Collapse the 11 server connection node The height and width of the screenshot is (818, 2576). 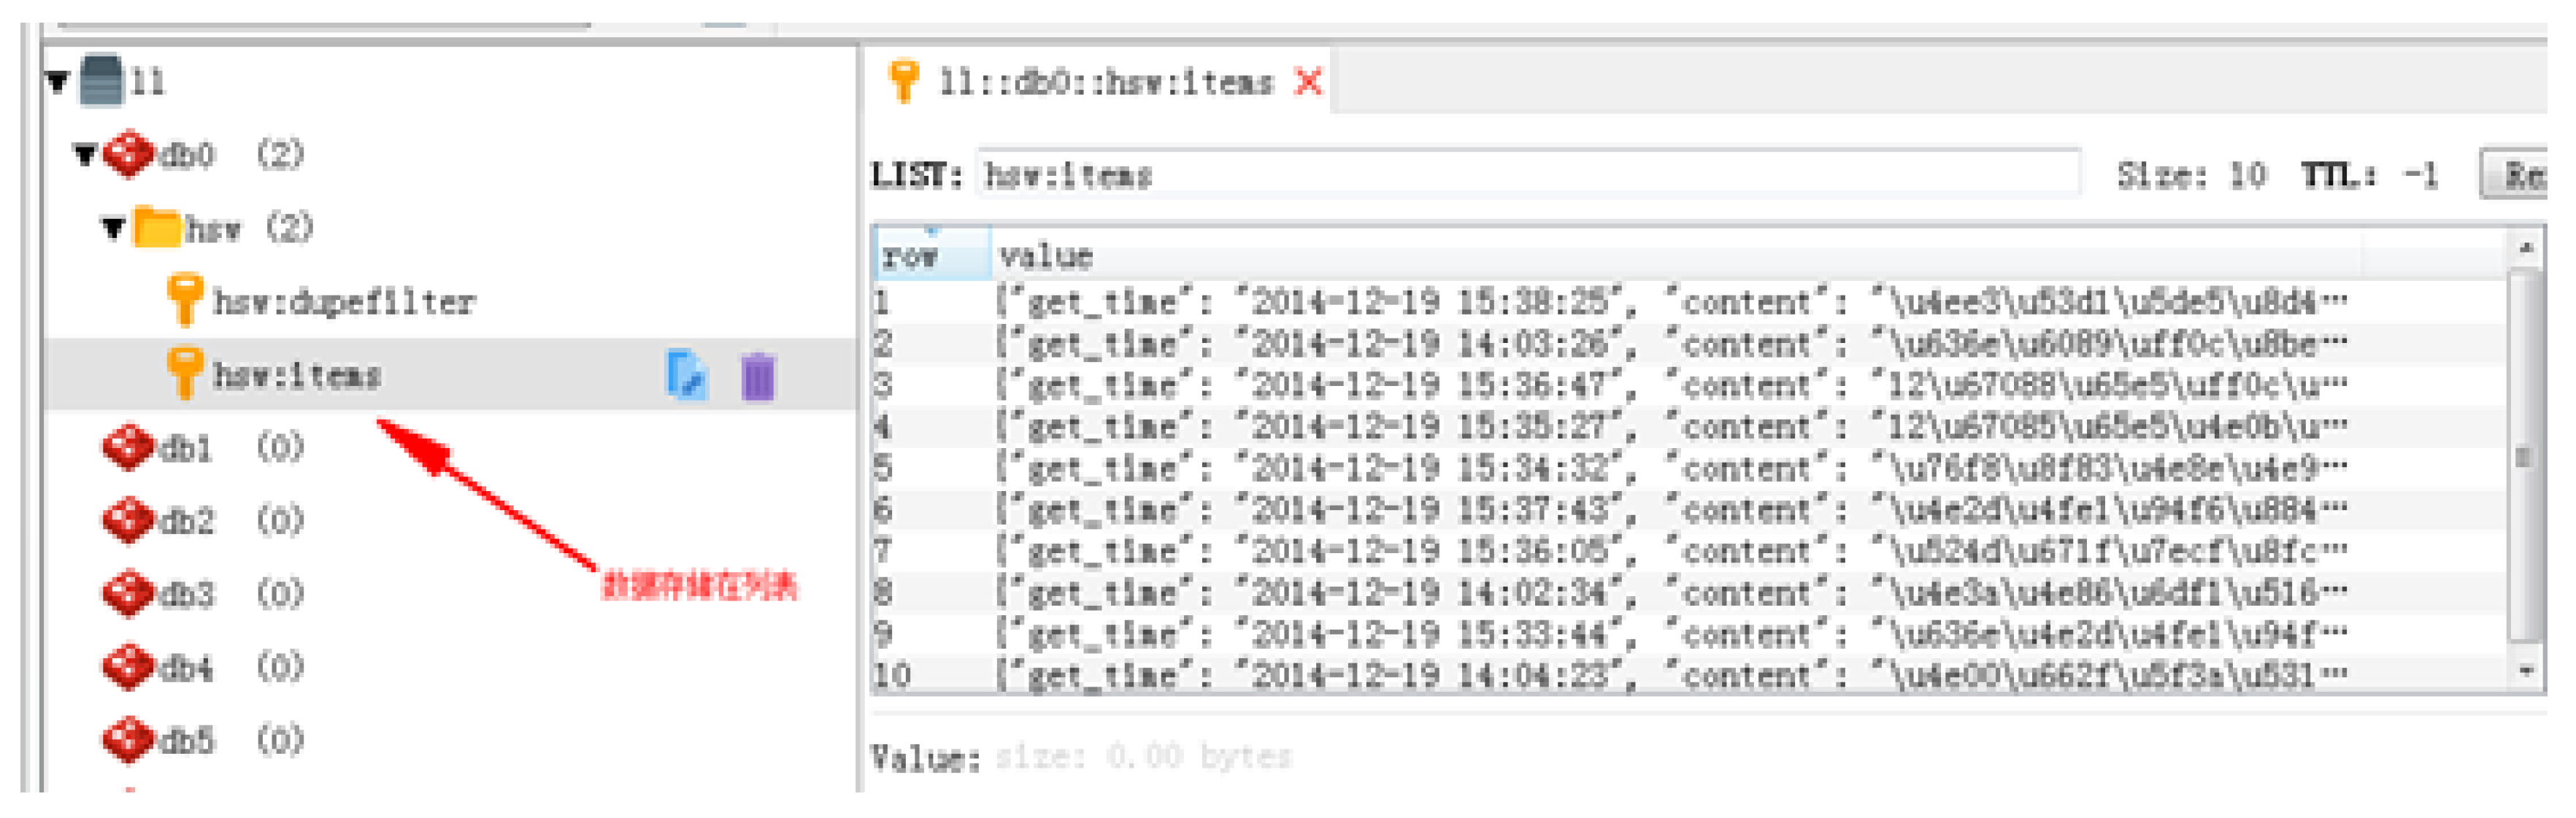point(58,82)
